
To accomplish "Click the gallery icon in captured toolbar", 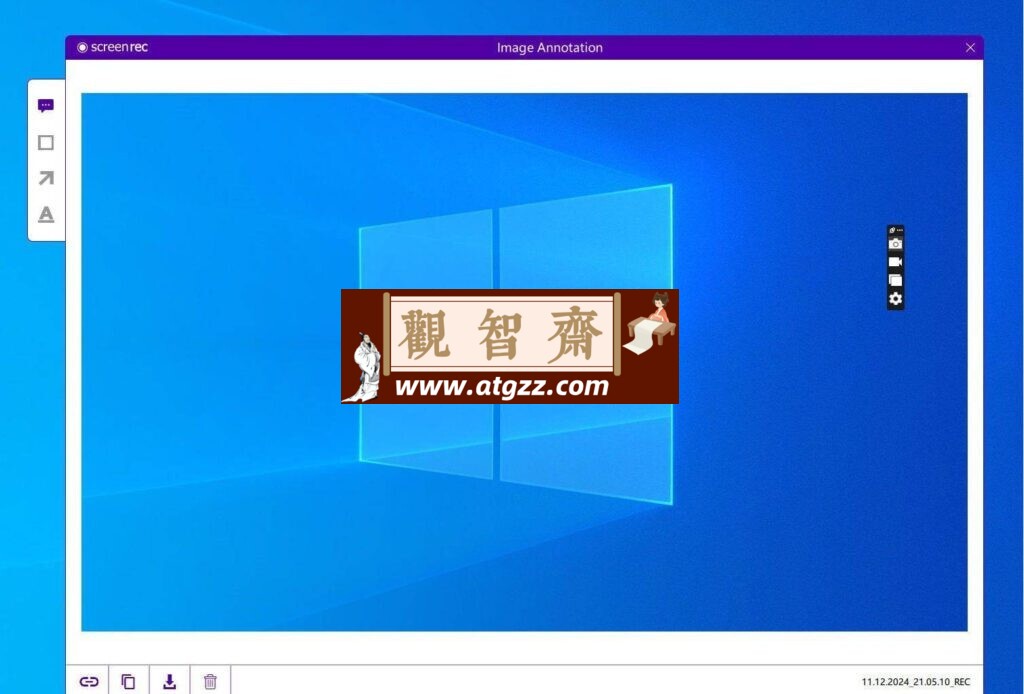I will (x=895, y=280).
